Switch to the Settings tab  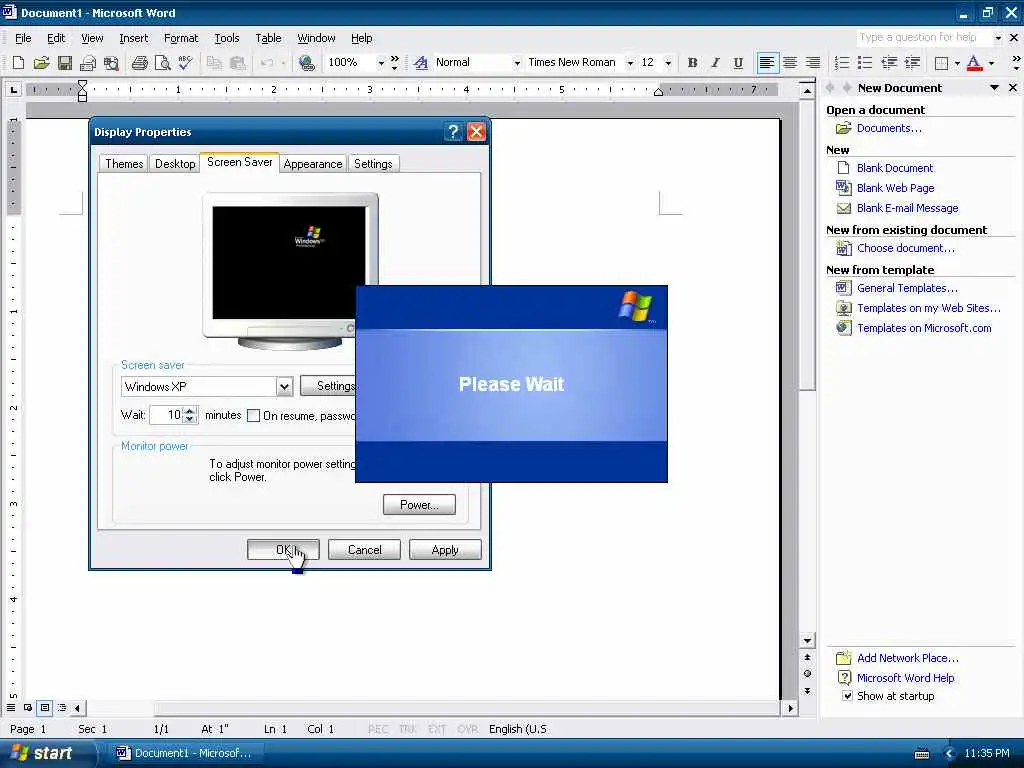[373, 164]
